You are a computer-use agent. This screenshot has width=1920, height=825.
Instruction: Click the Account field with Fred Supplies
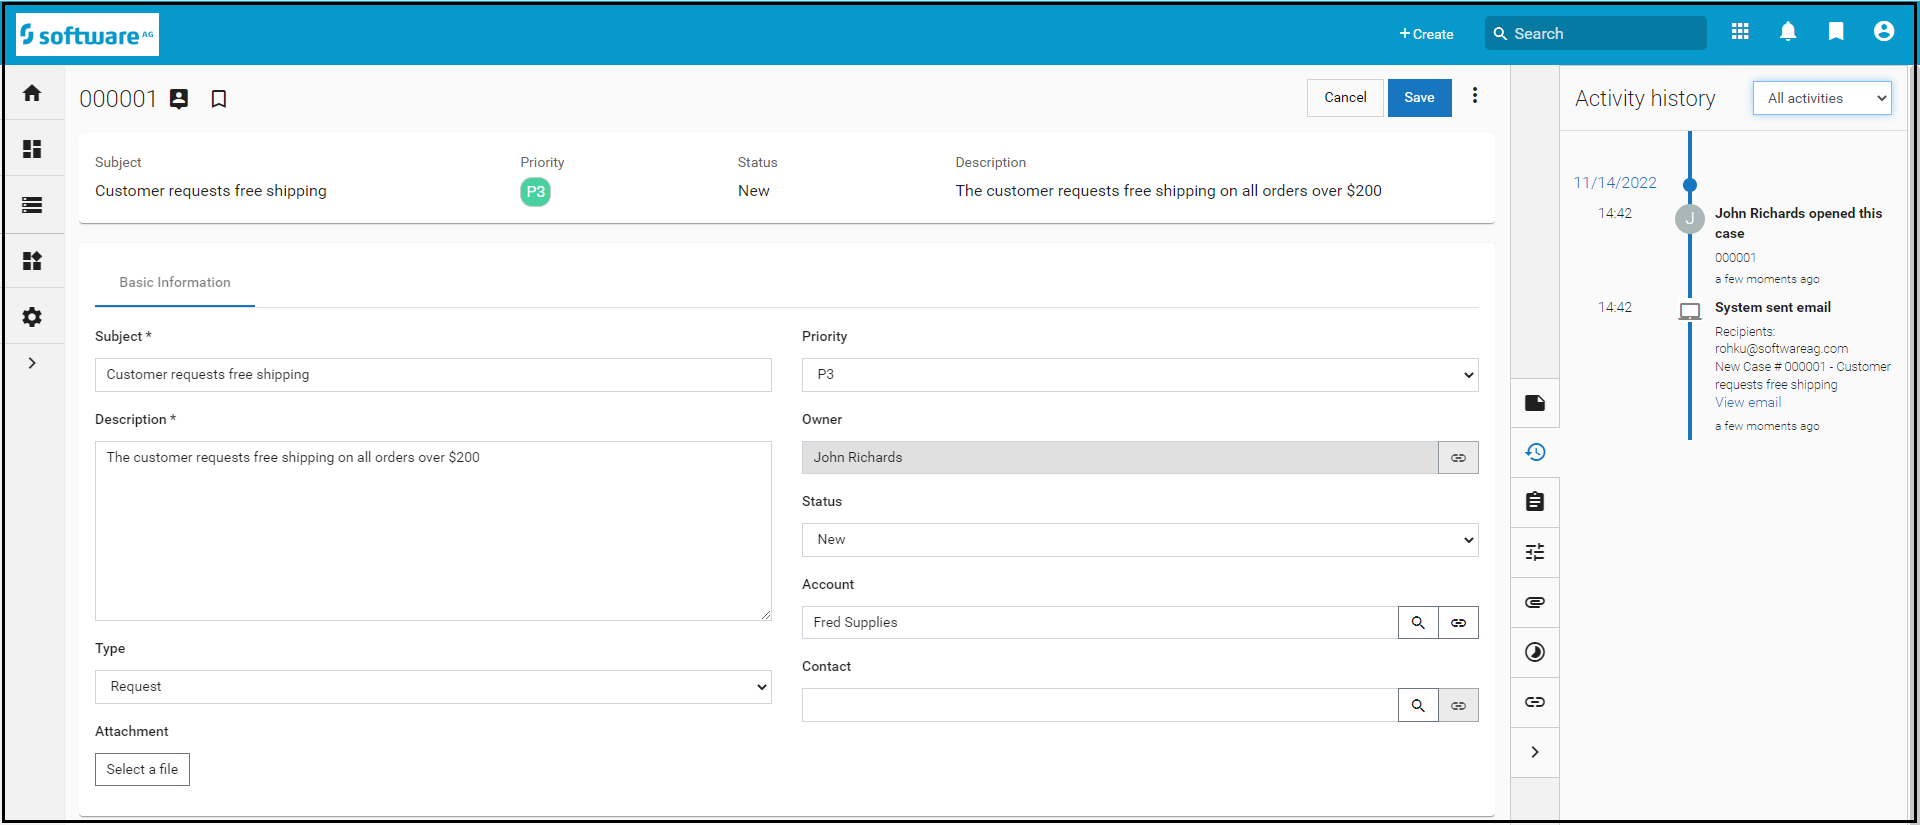tap(1100, 623)
